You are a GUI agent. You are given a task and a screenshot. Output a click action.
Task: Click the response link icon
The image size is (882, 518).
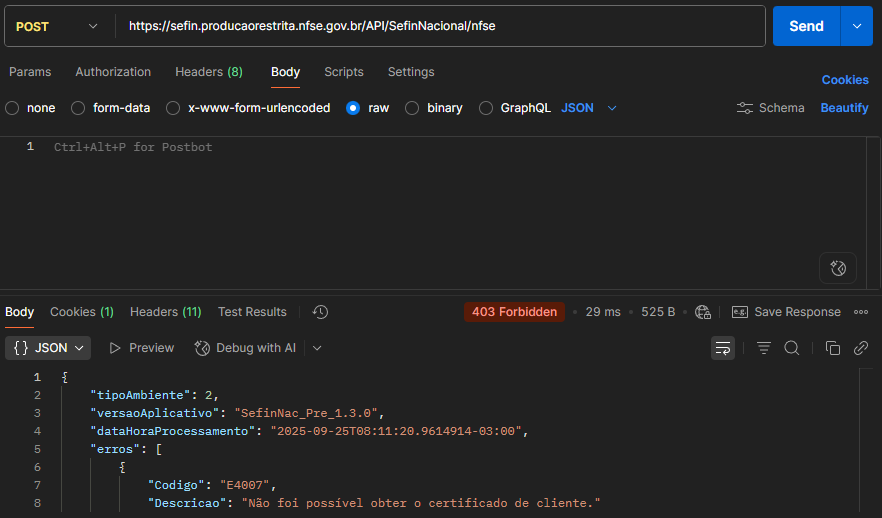coord(860,348)
